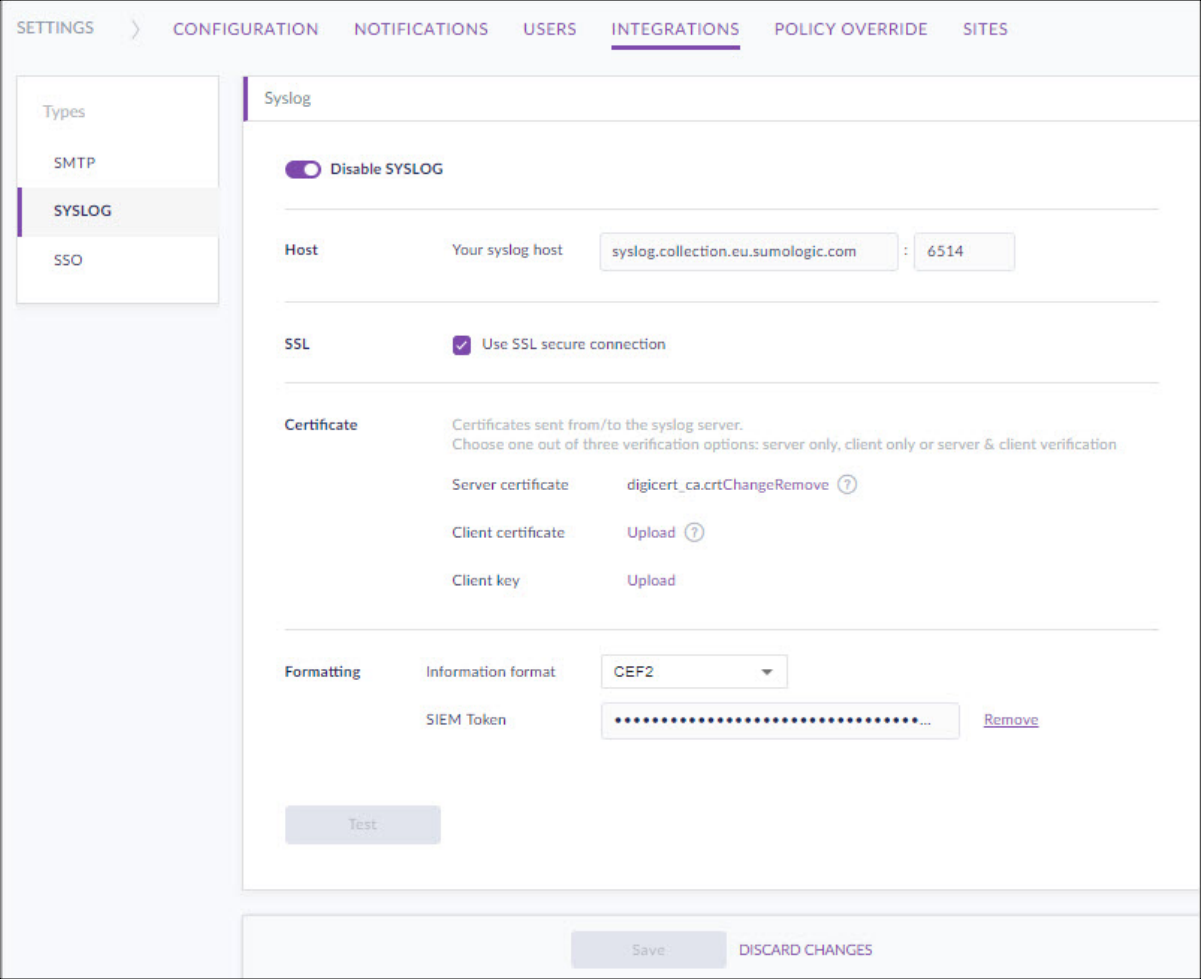The image size is (1201, 979).
Task: Click DISCARD CHANGES
Action: (x=805, y=949)
